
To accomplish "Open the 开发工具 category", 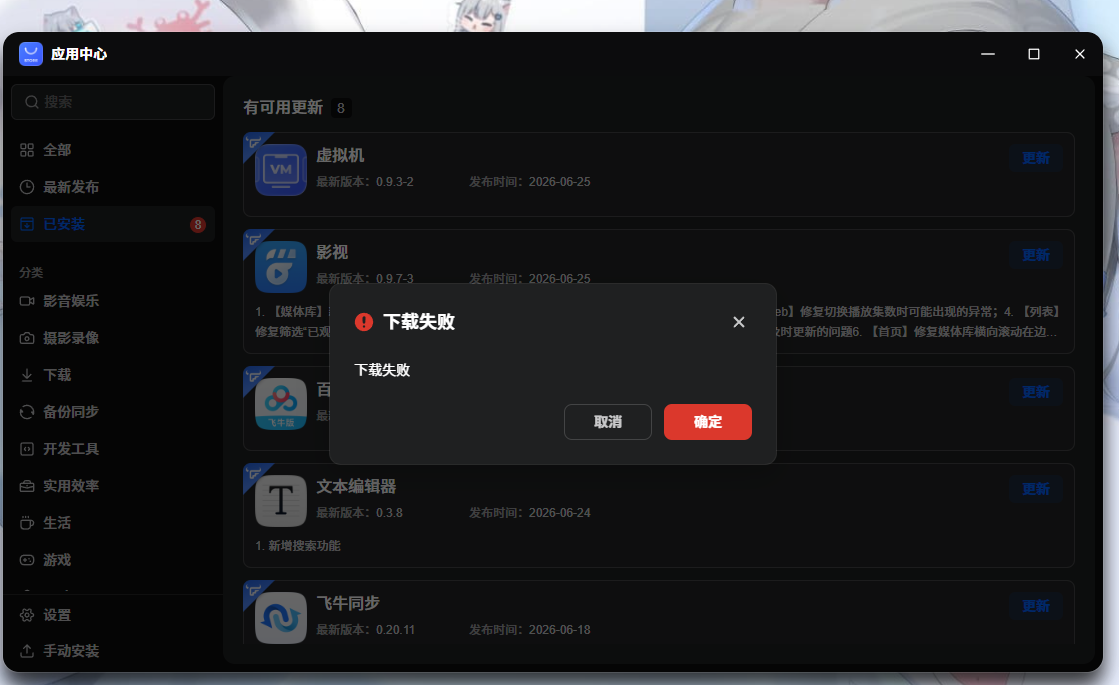I will [113, 449].
